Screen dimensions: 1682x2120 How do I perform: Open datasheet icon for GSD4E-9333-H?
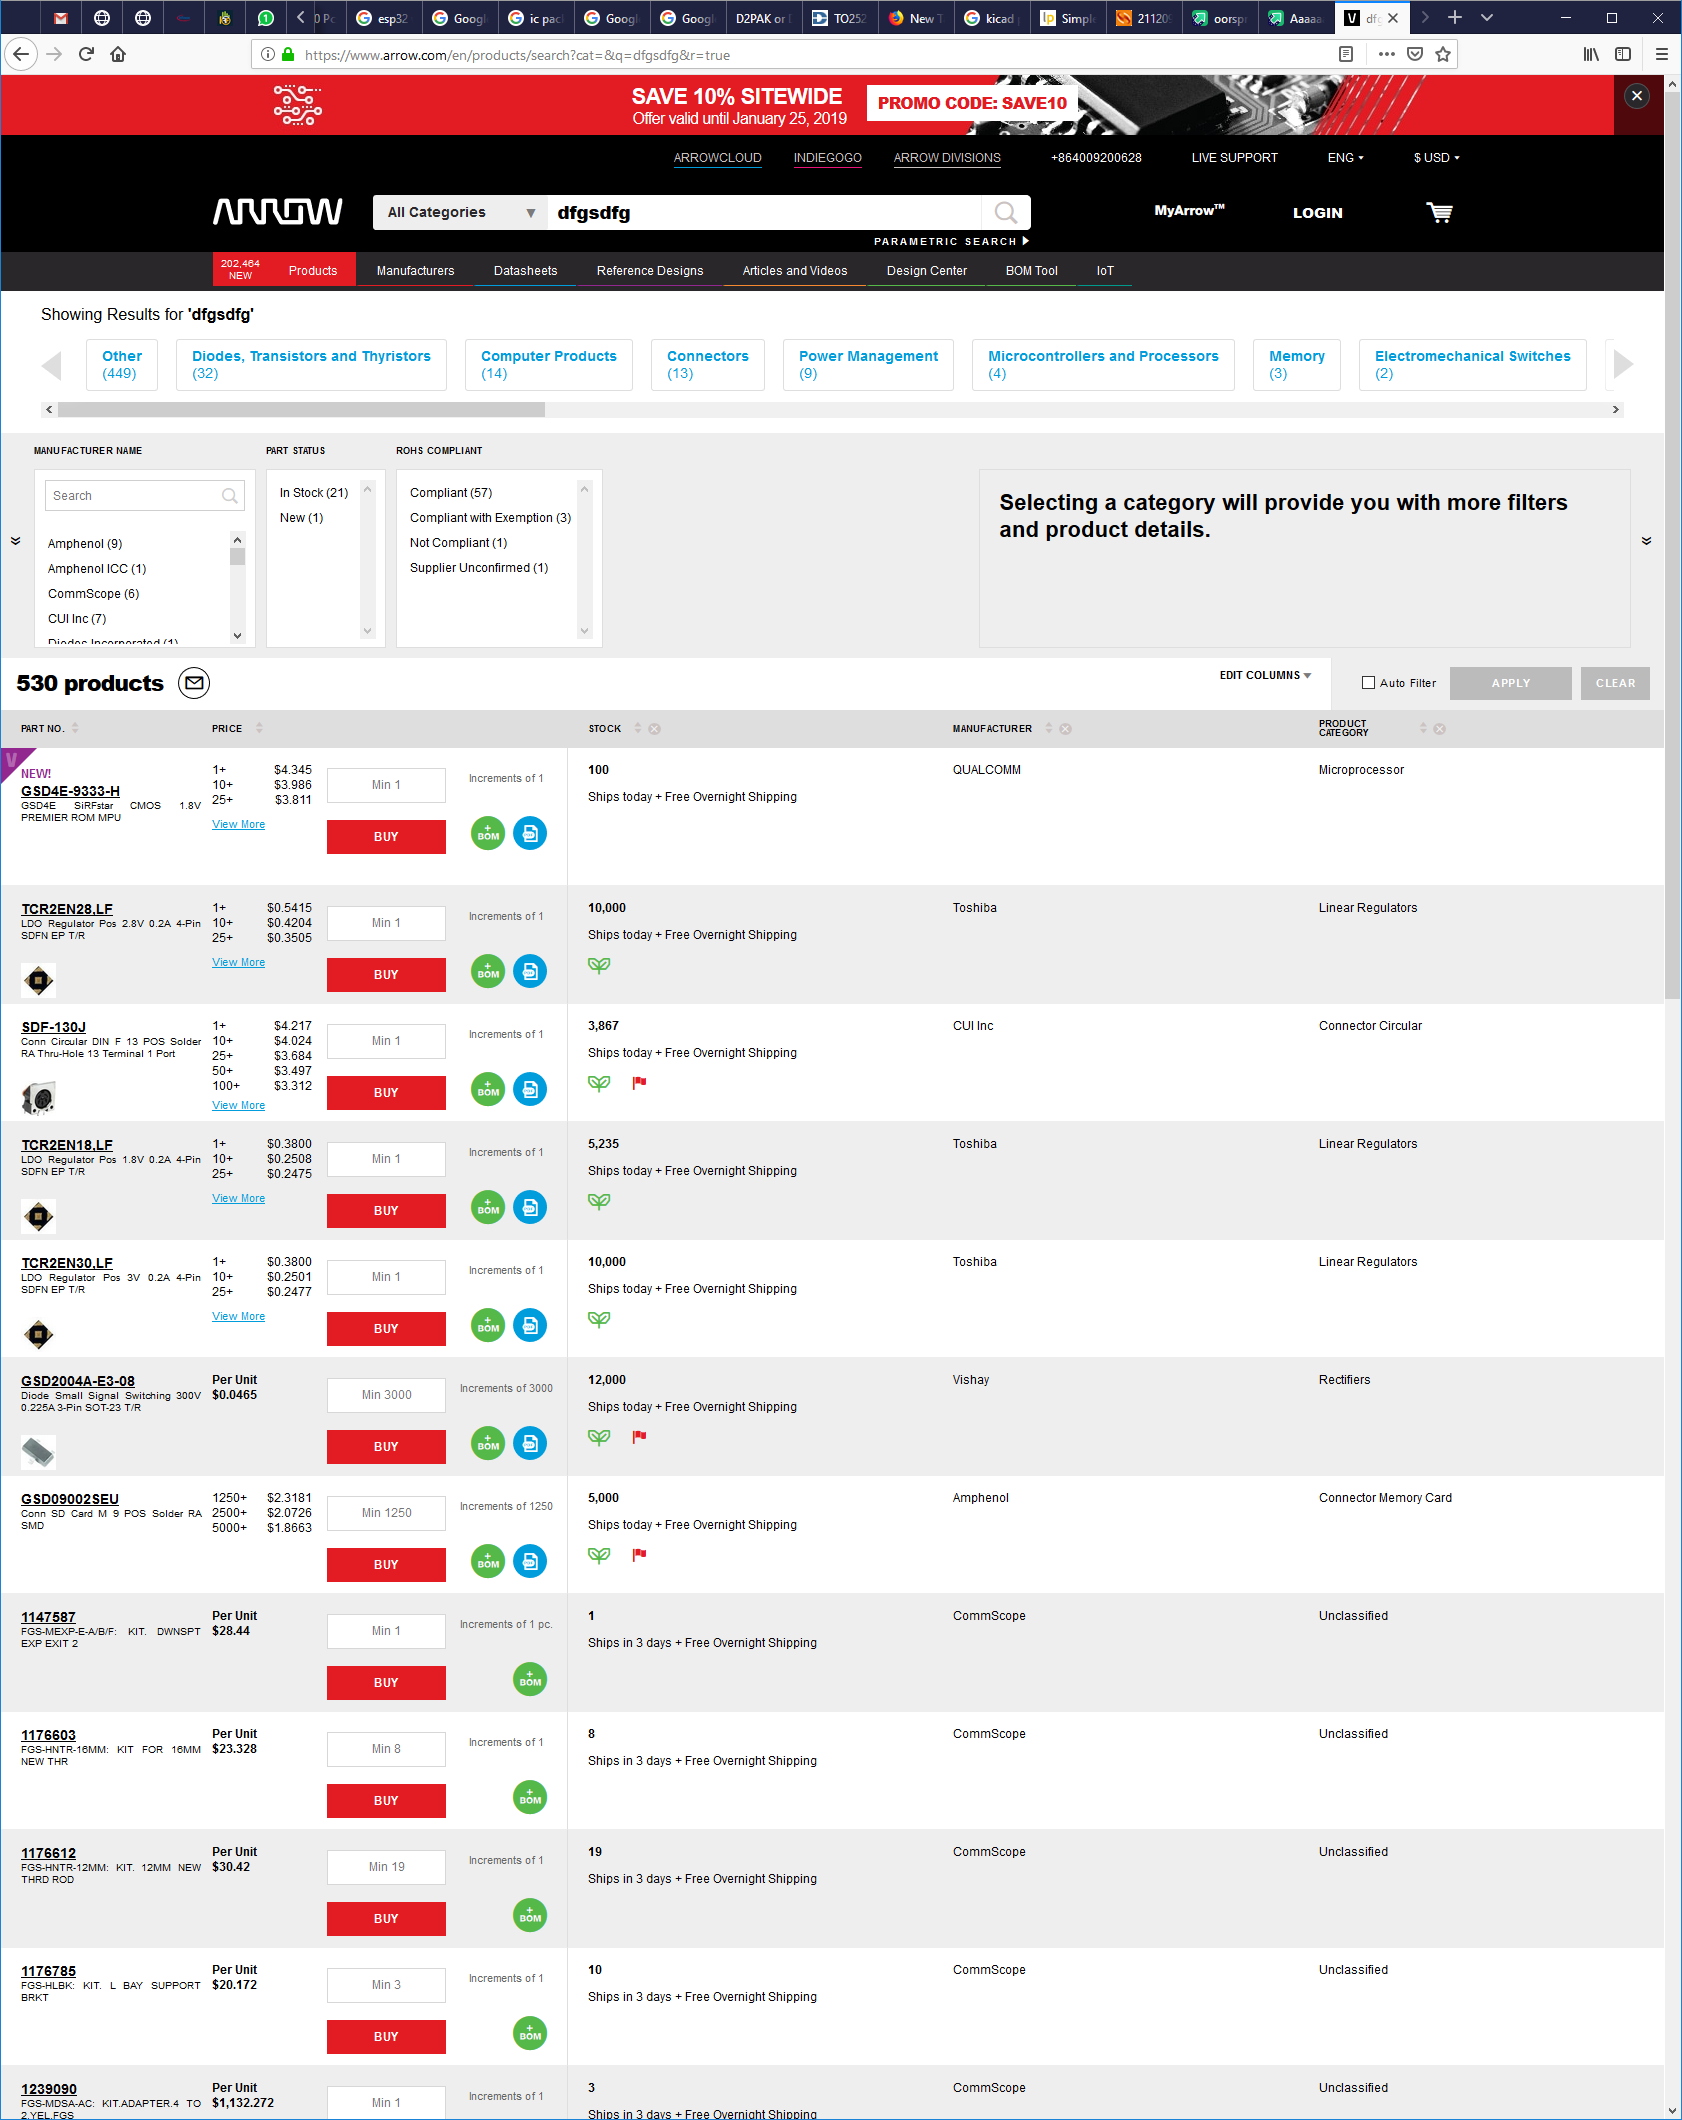[530, 833]
